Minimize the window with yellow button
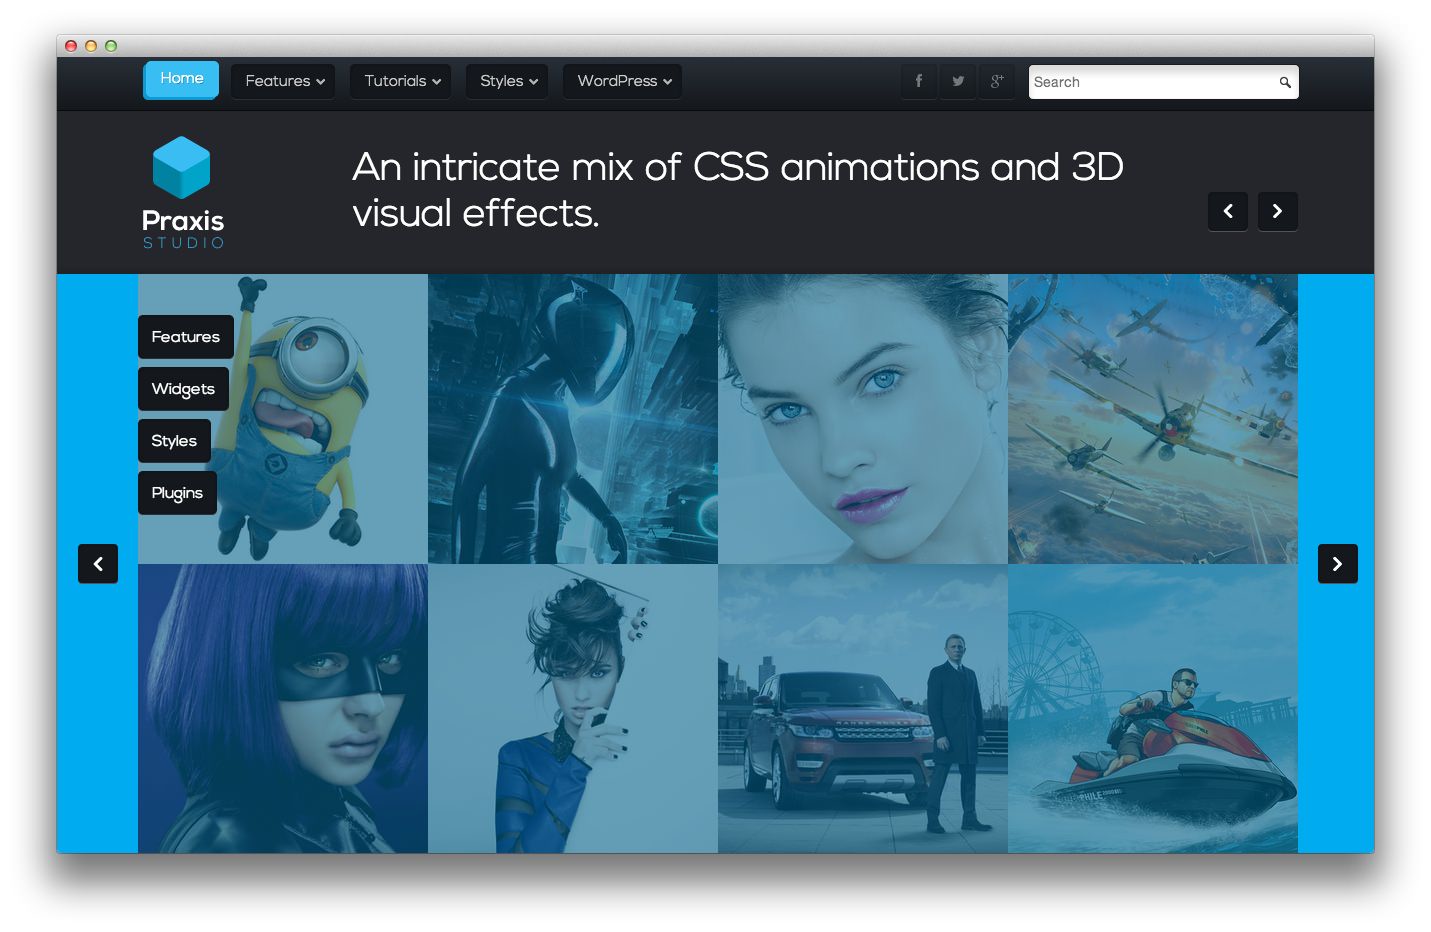1431x932 pixels. [91, 46]
